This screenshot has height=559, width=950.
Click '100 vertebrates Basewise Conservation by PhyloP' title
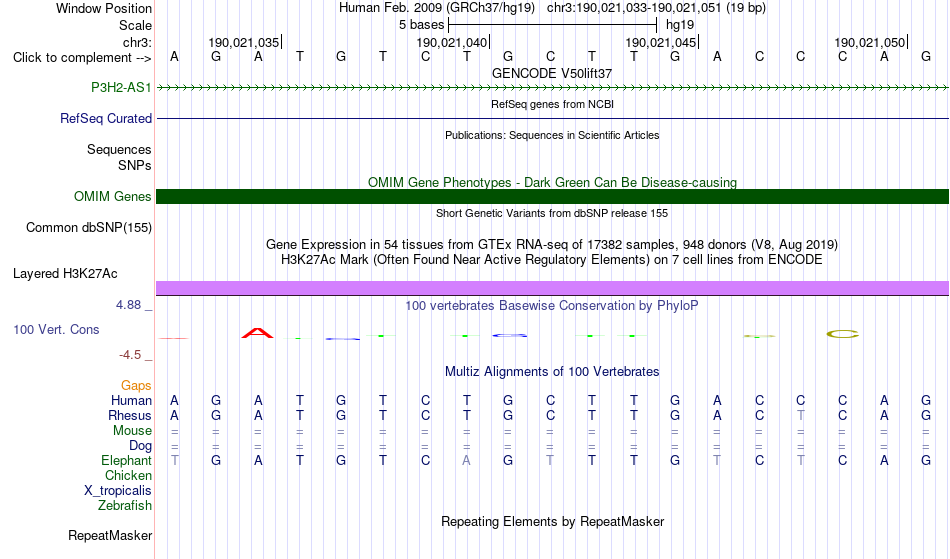[552, 306]
